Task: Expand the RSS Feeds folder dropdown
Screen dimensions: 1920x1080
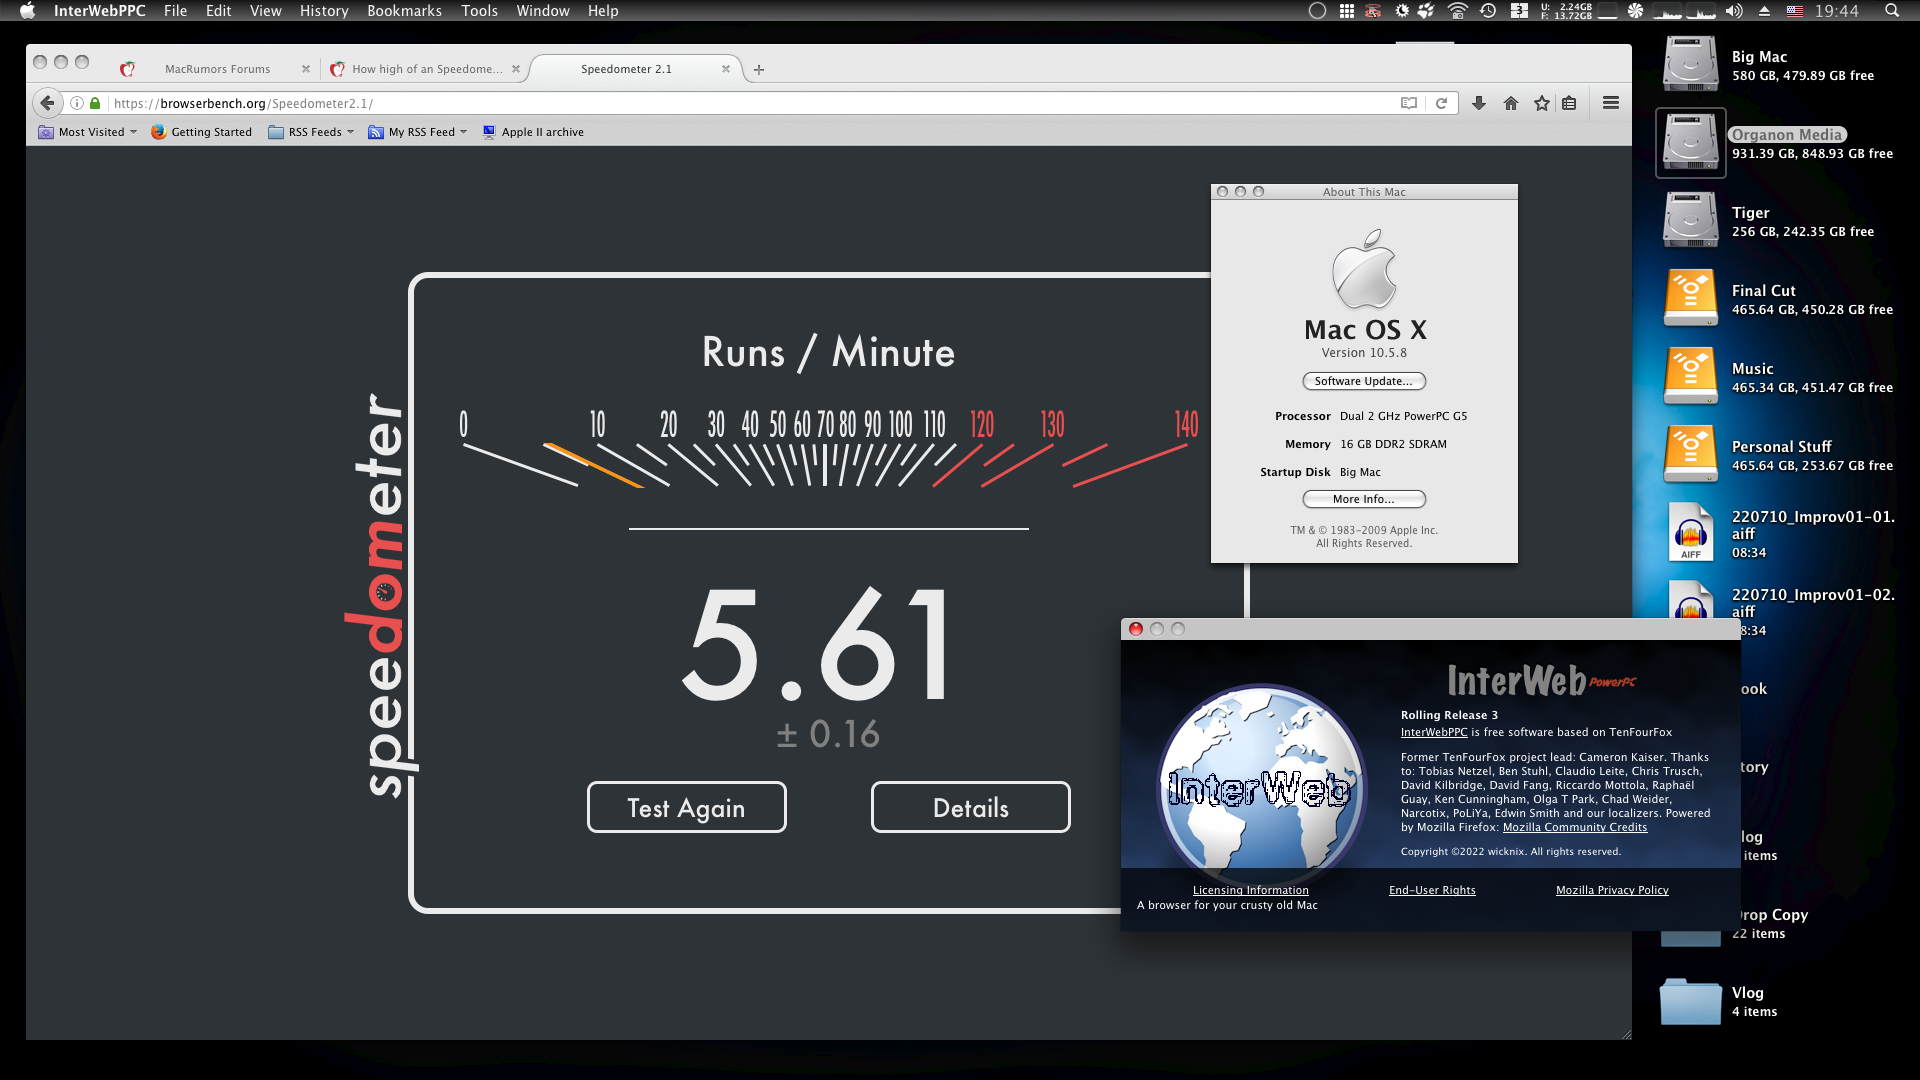Action: (350, 132)
